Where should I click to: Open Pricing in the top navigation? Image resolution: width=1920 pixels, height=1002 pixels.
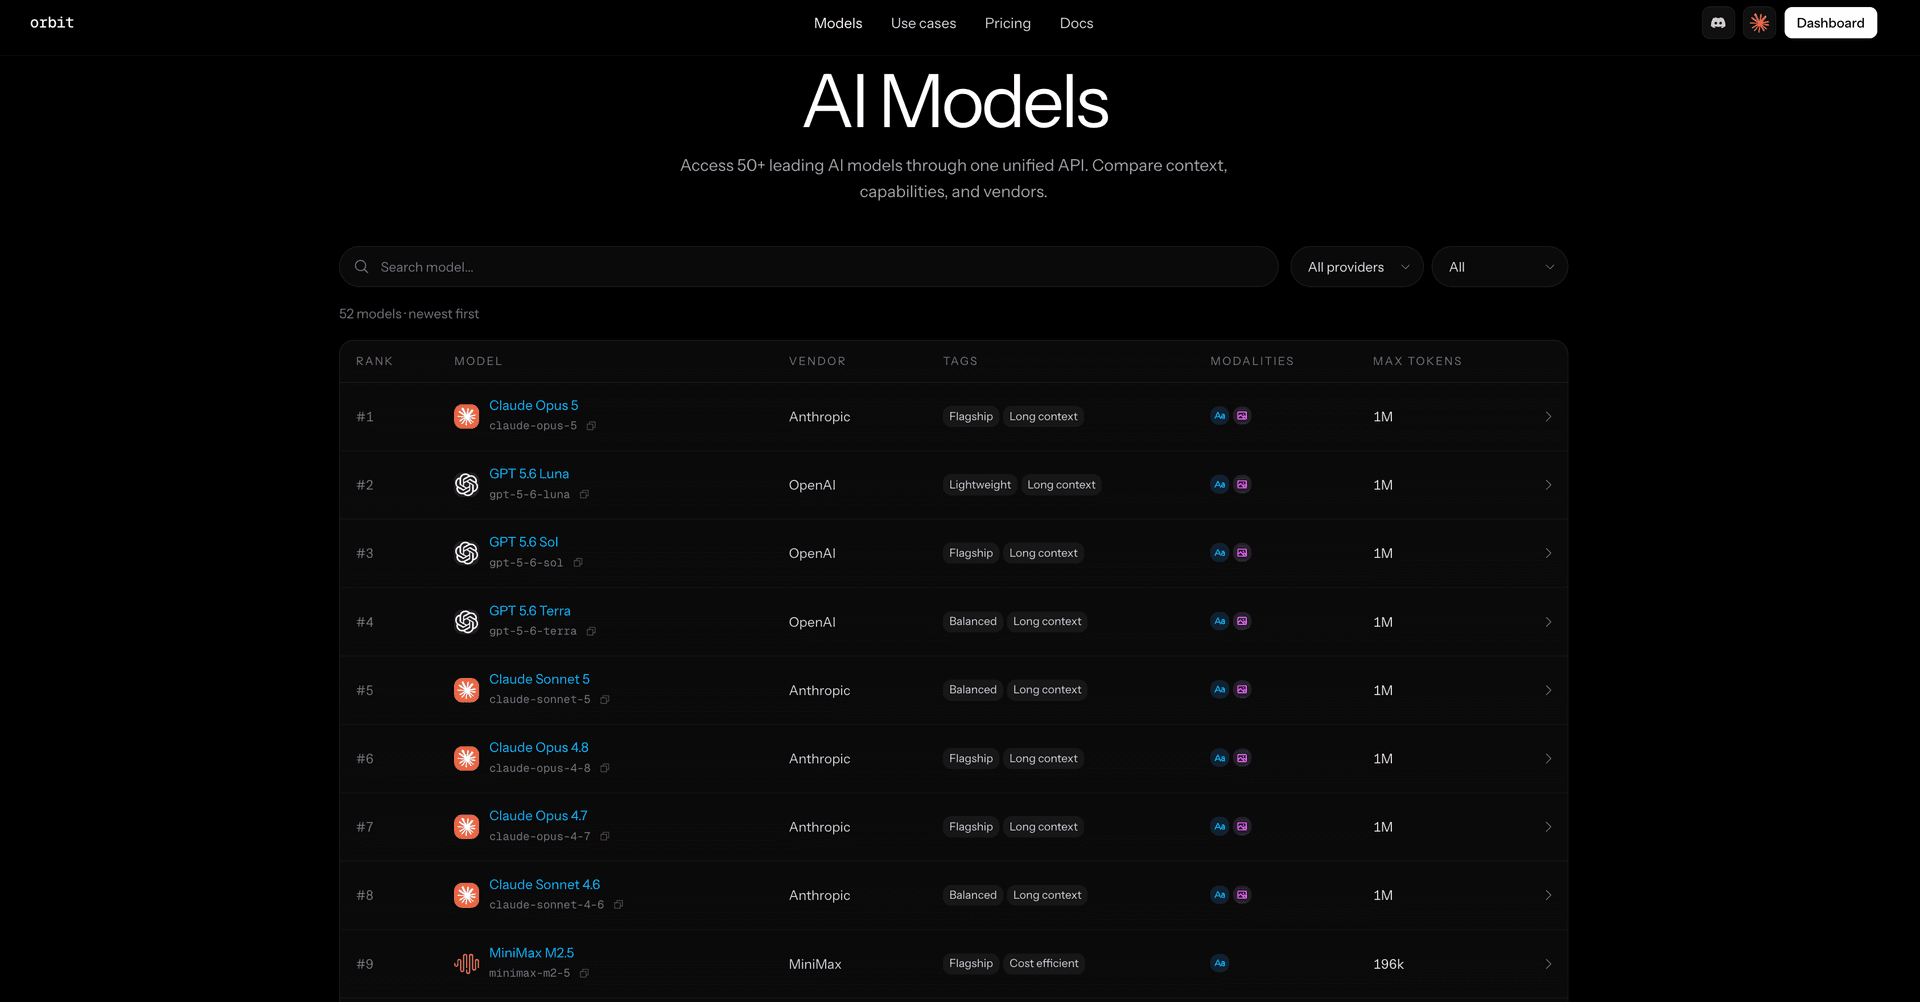pos(1008,23)
